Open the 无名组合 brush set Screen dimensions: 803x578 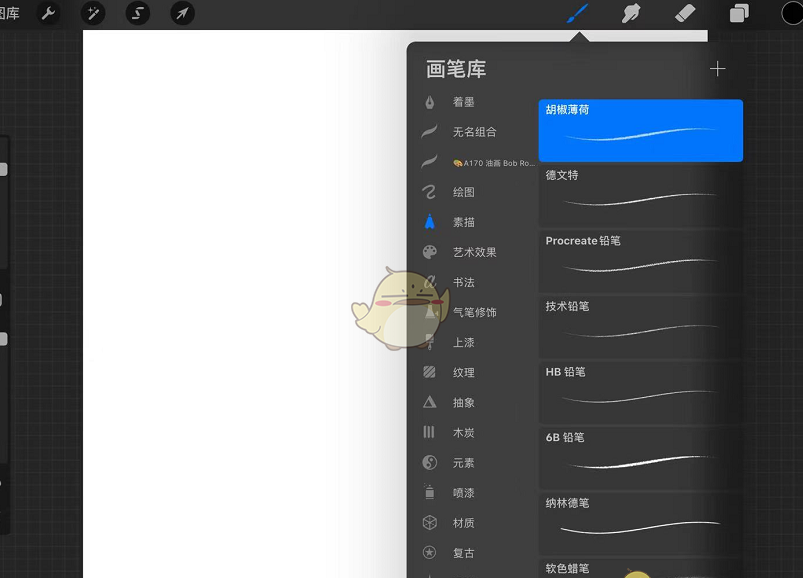click(x=474, y=132)
